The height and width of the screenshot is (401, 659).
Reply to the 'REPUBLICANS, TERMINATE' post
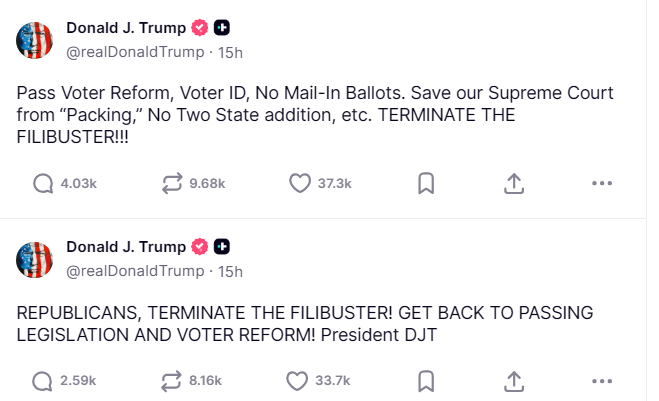pyautogui.click(x=43, y=380)
